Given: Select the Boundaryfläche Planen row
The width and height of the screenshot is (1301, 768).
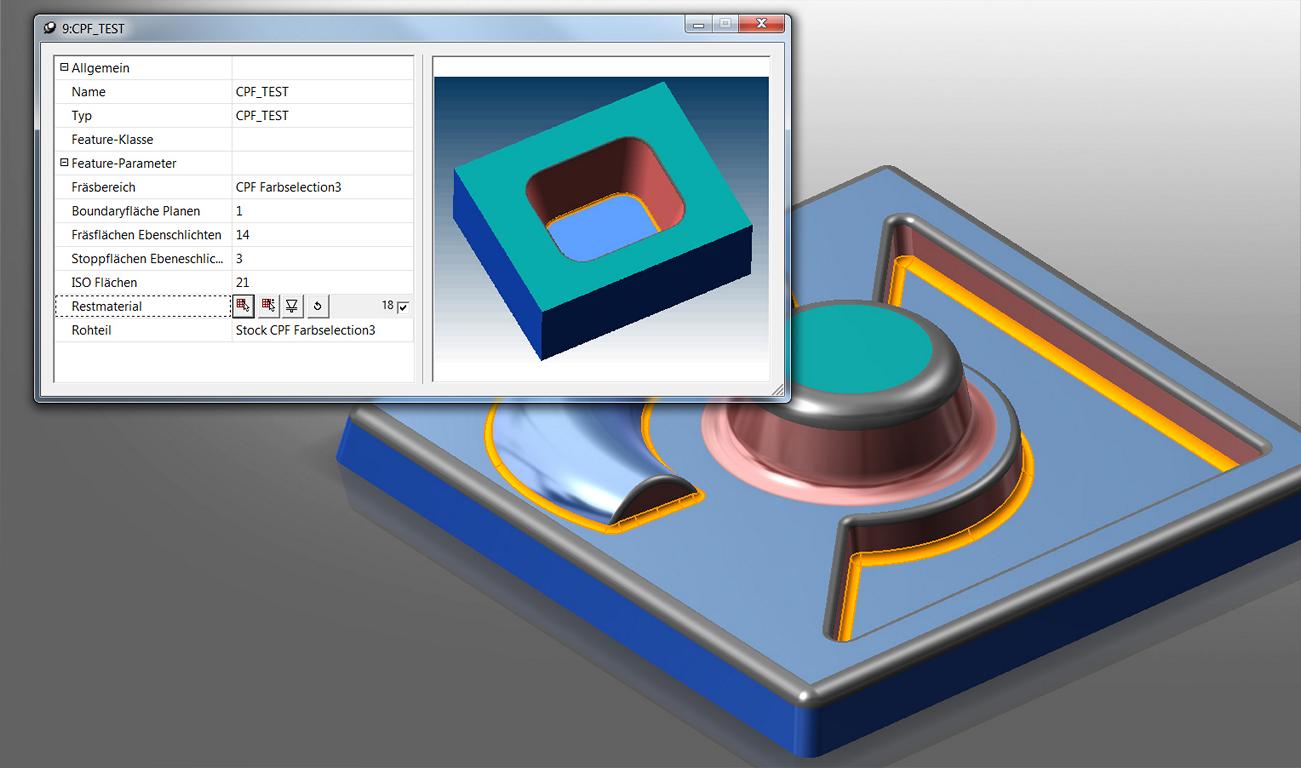Looking at the screenshot, I should pyautogui.click(x=233, y=211).
